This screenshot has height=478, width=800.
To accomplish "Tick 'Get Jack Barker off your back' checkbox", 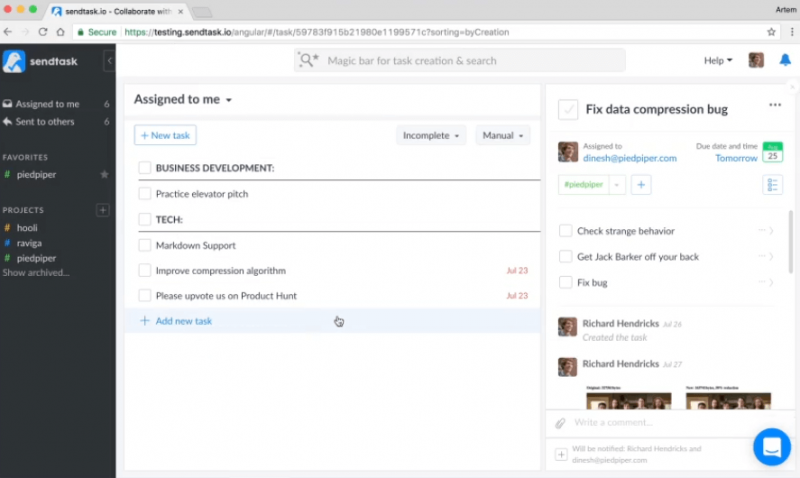I will pos(565,256).
